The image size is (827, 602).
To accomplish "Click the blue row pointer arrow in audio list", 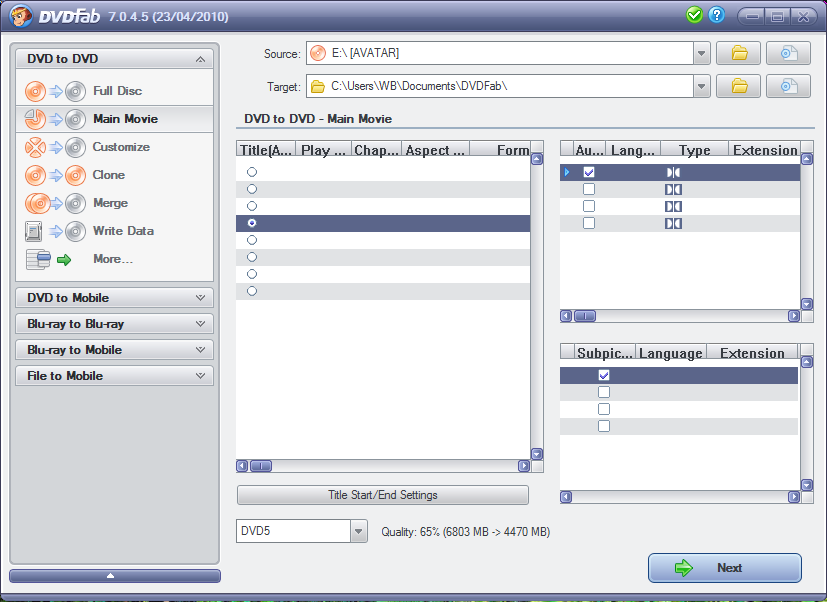I will pyautogui.click(x=567, y=172).
